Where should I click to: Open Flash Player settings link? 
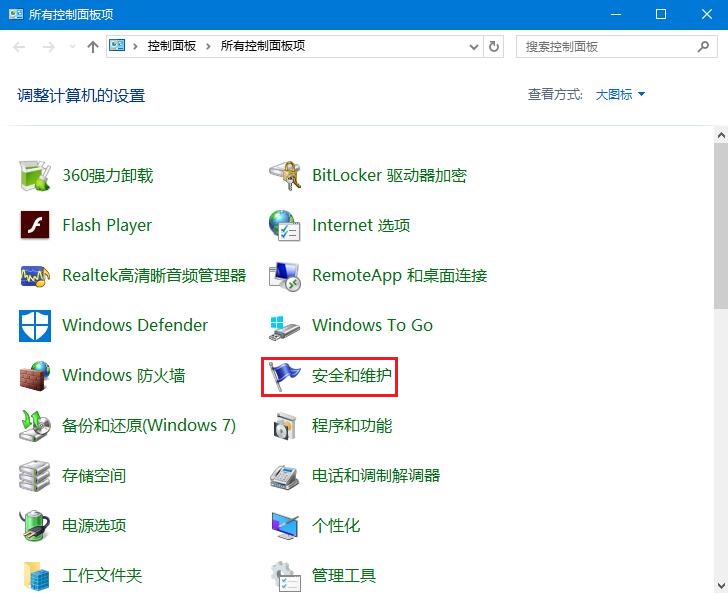[x=107, y=225]
